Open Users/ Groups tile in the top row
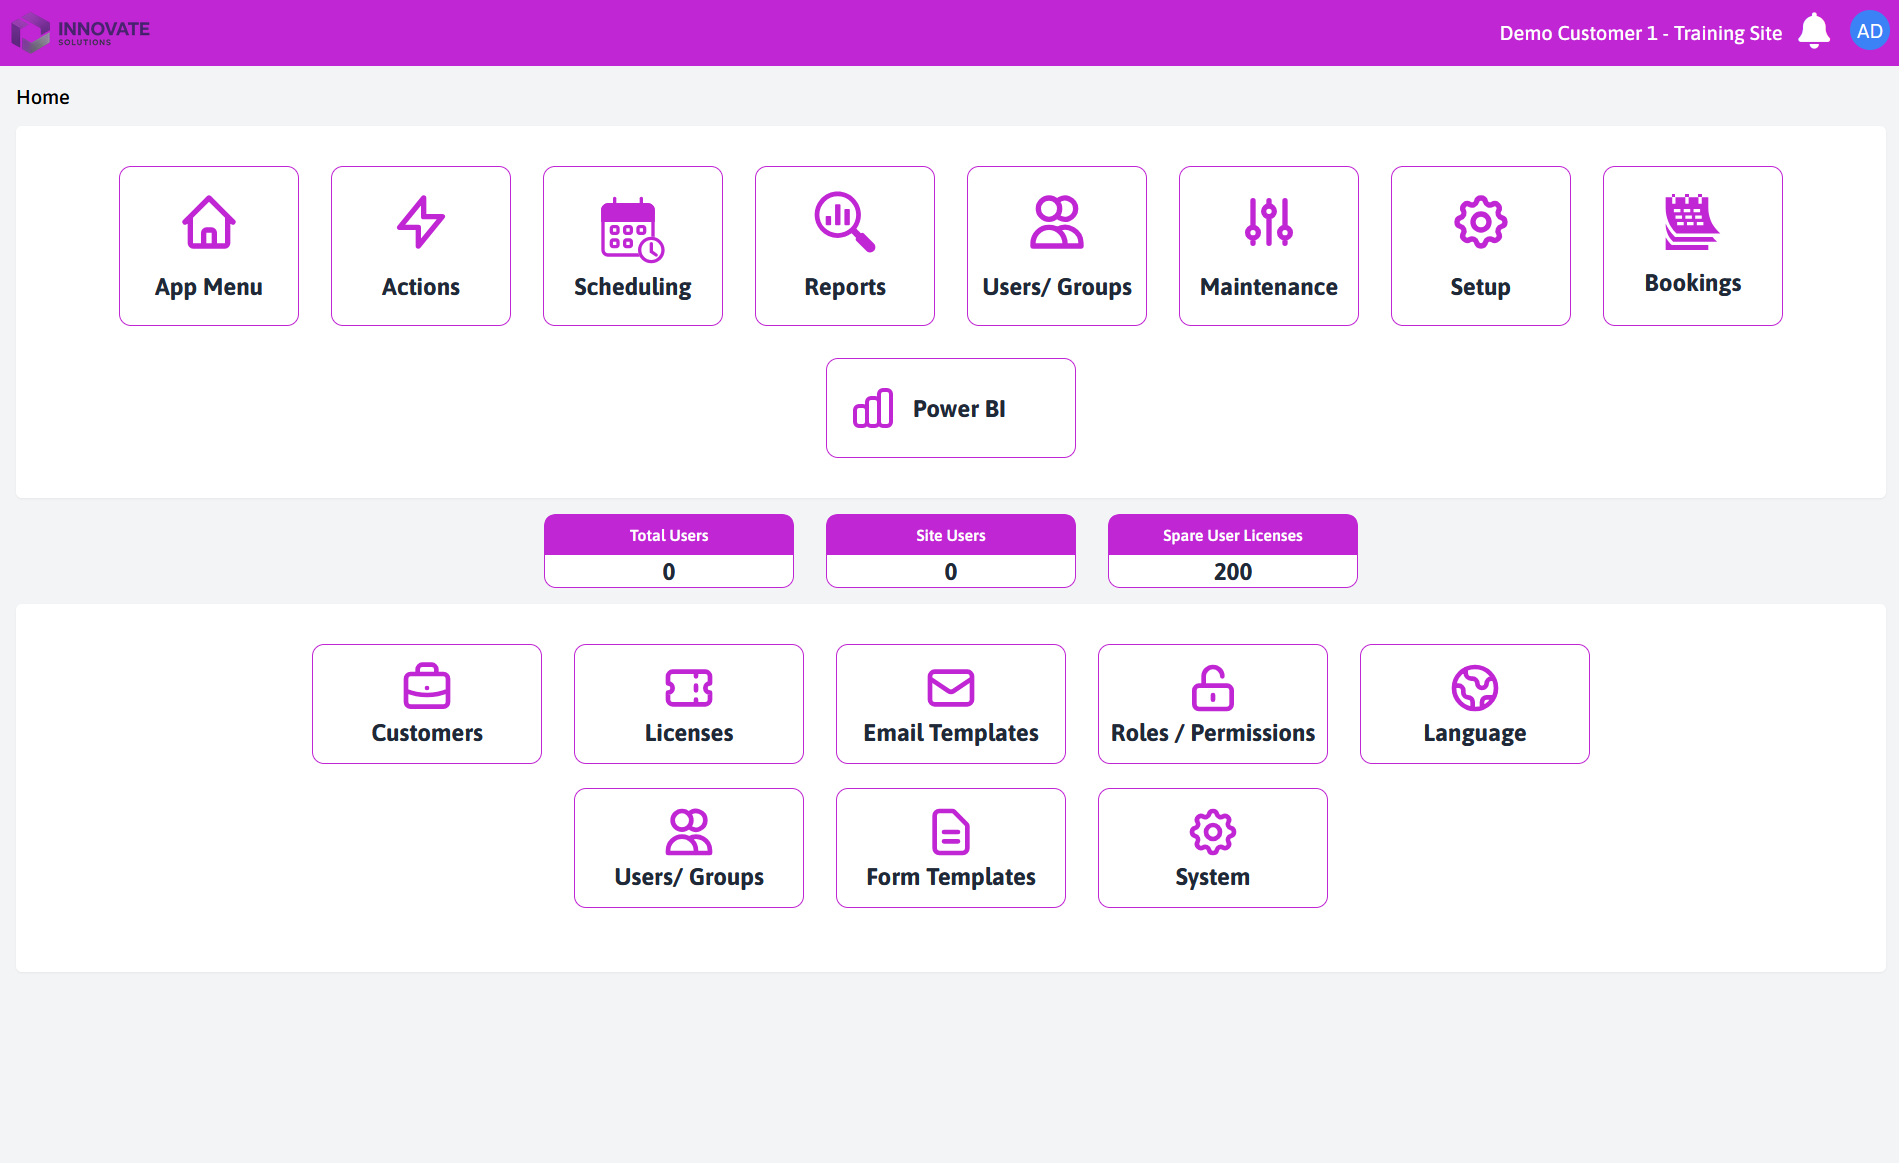This screenshot has width=1899, height=1163. (1057, 246)
